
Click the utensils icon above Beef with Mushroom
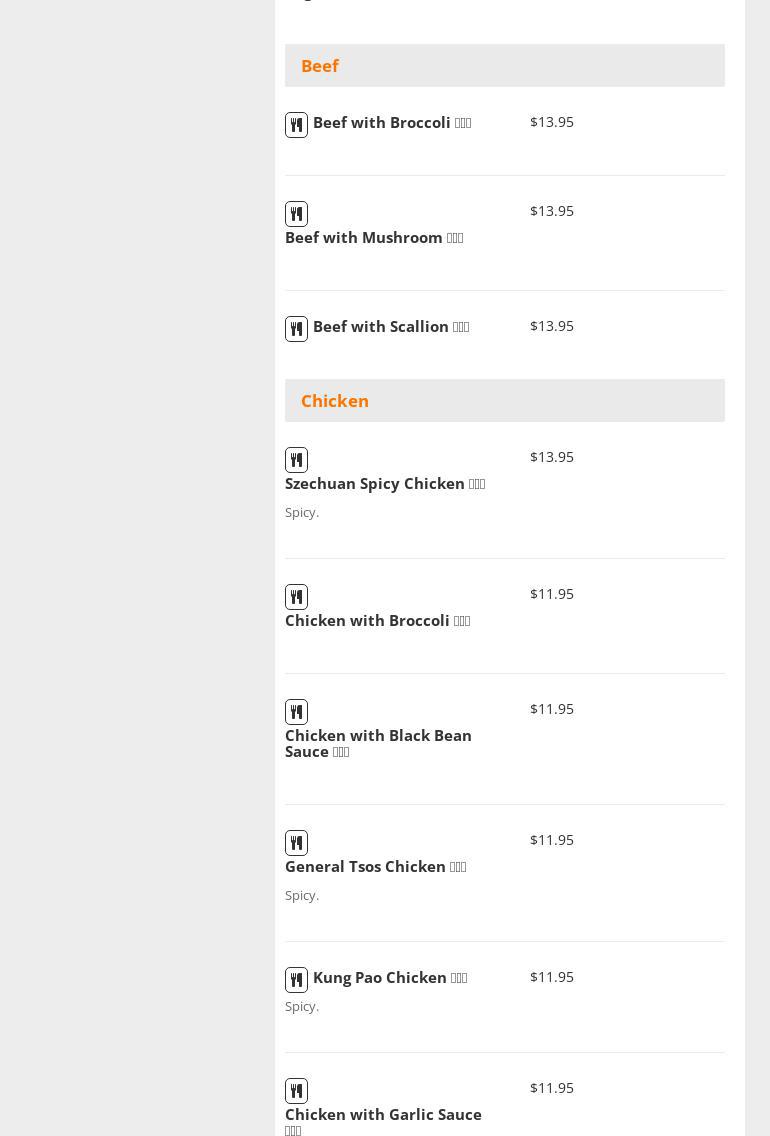point(296,214)
